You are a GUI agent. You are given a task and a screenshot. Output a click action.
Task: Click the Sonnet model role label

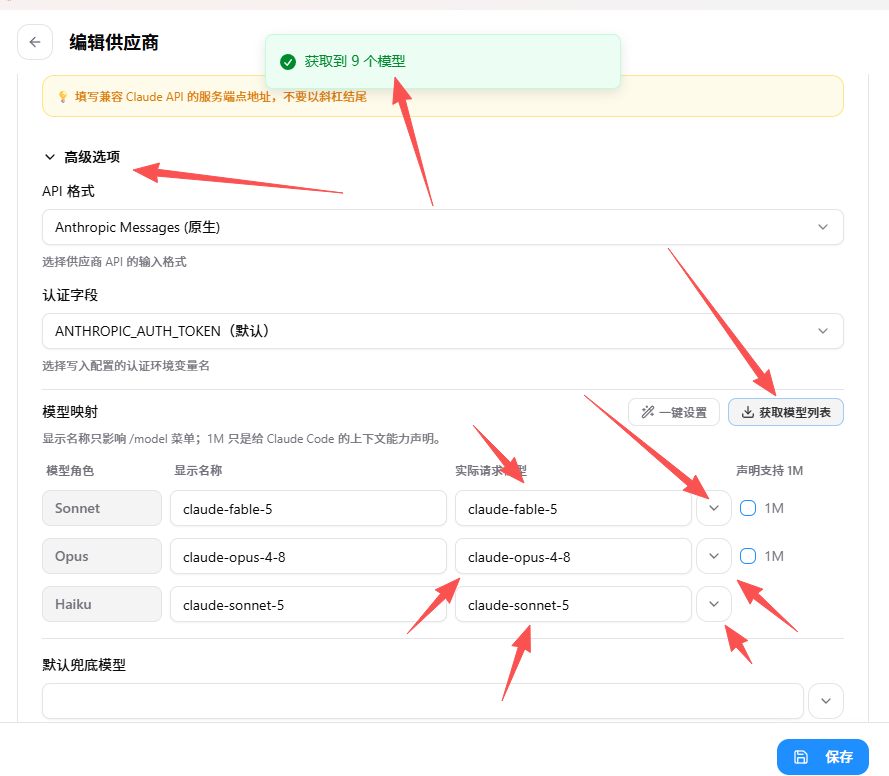point(102,508)
